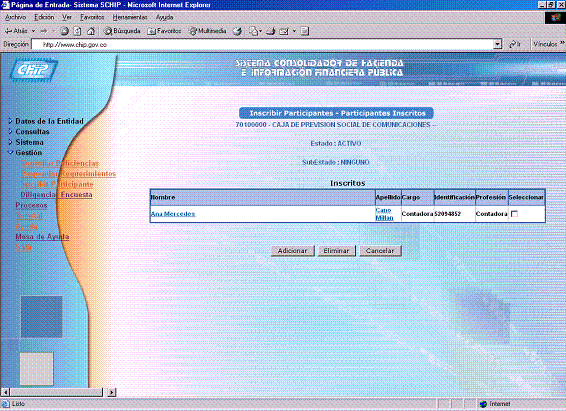Expand Datos de la Entidad menu
The height and width of the screenshot is (411, 566).
46,121
